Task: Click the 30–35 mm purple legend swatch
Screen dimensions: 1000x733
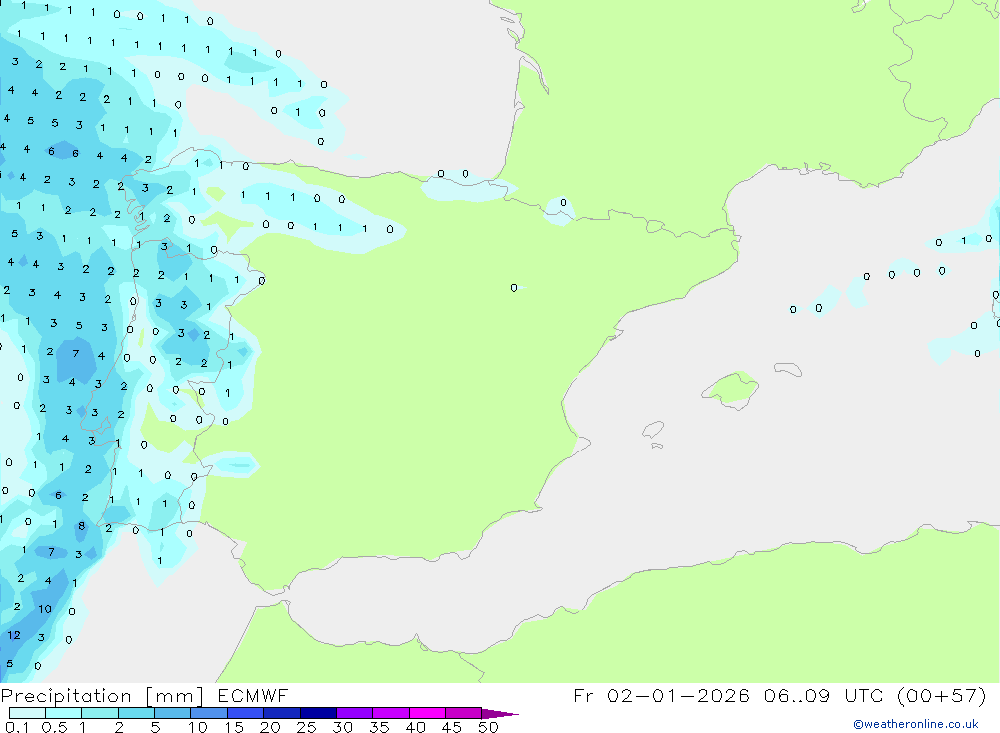Action: pyautogui.click(x=354, y=713)
